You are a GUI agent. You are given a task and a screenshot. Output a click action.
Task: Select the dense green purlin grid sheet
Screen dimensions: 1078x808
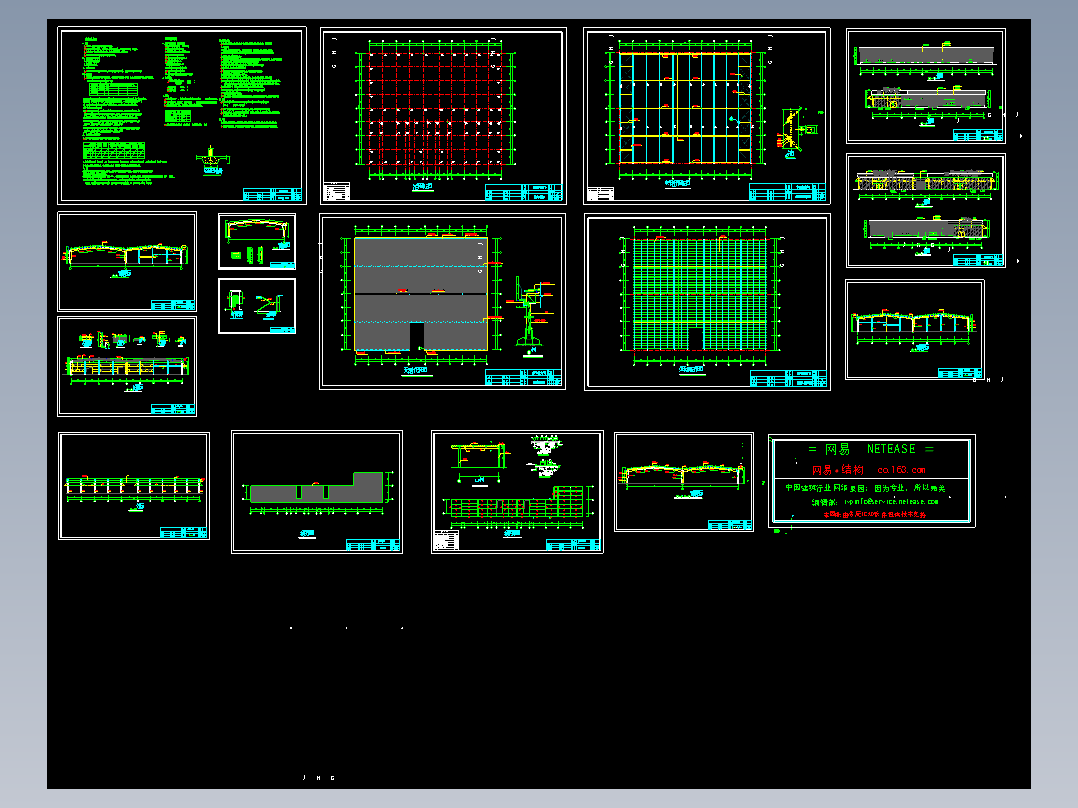pyautogui.click(x=707, y=302)
